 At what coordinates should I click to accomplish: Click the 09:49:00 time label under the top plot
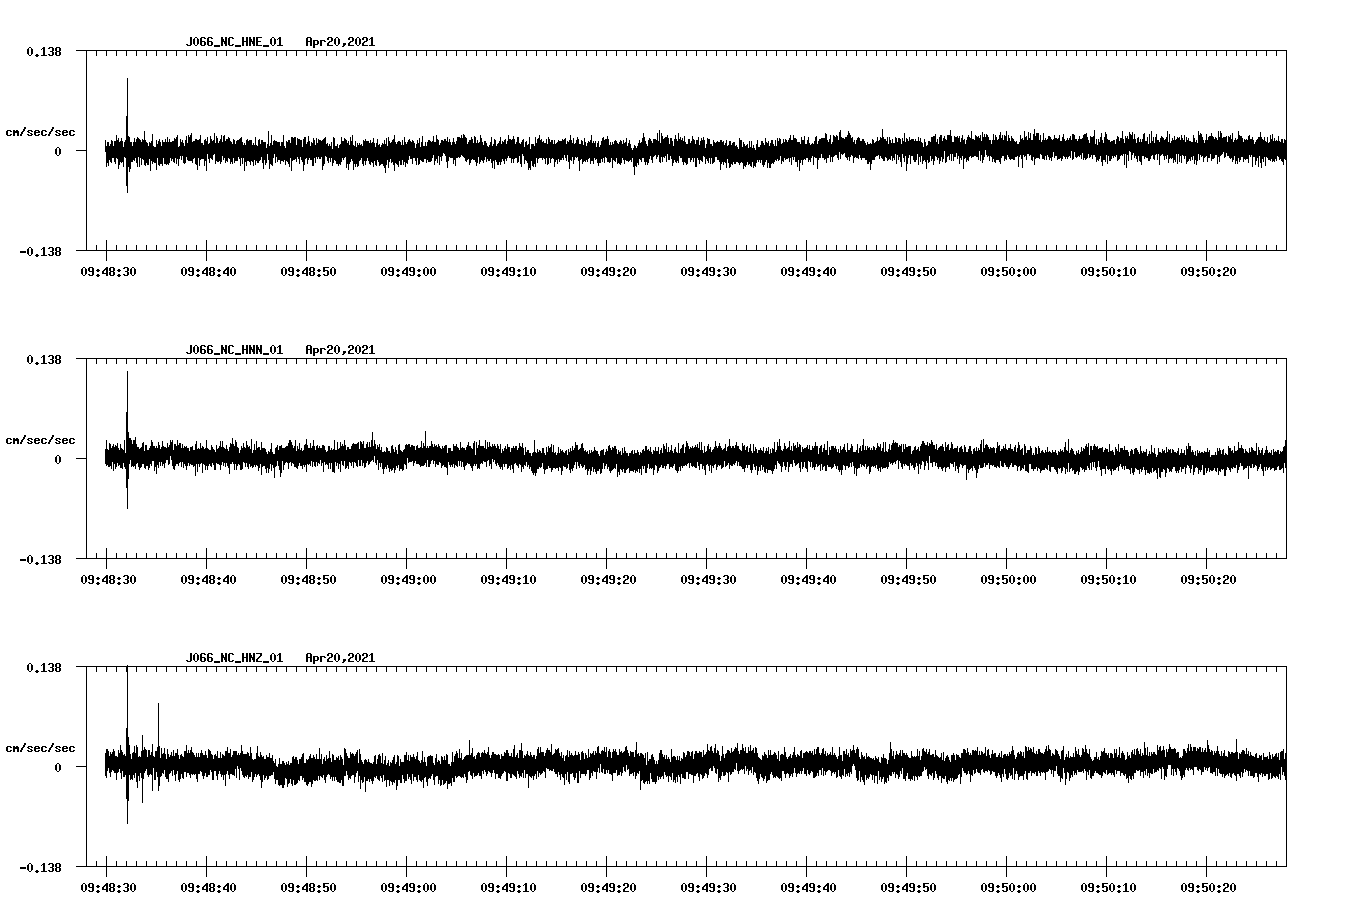(406, 269)
